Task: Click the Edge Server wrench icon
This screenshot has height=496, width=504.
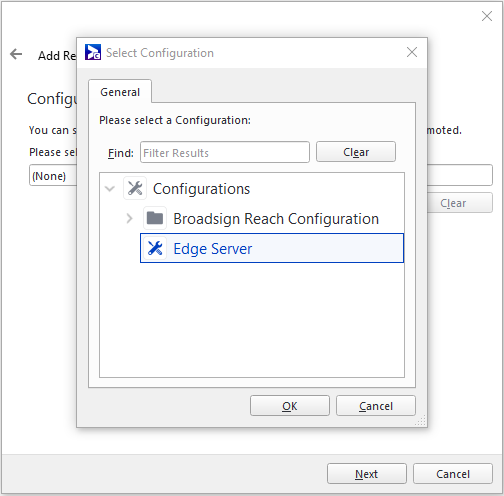Action: point(155,248)
